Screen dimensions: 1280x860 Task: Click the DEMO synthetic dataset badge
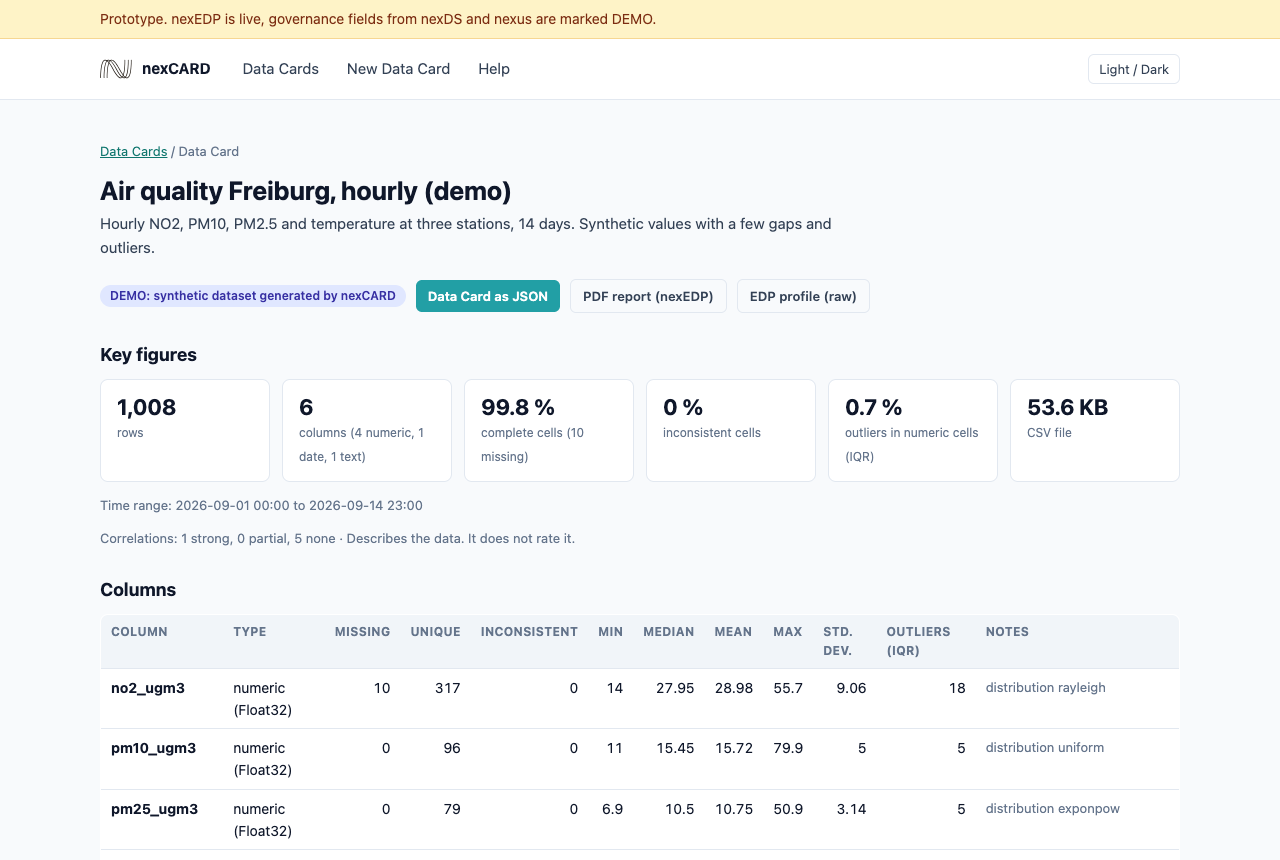(253, 296)
